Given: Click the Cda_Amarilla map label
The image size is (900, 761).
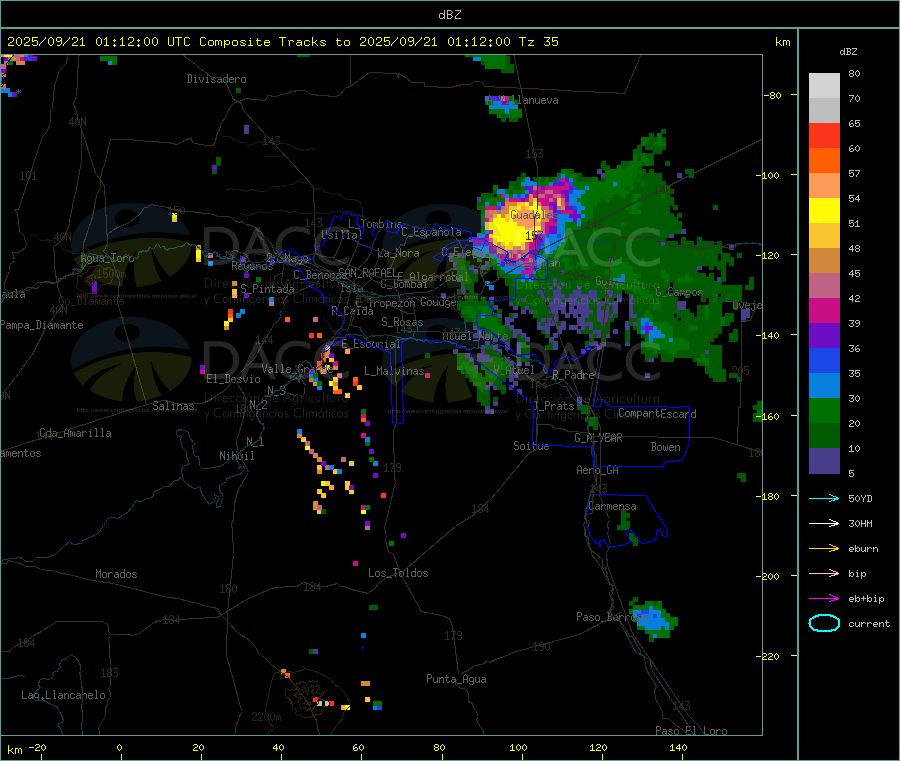Looking at the screenshot, I should pos(75,433).
